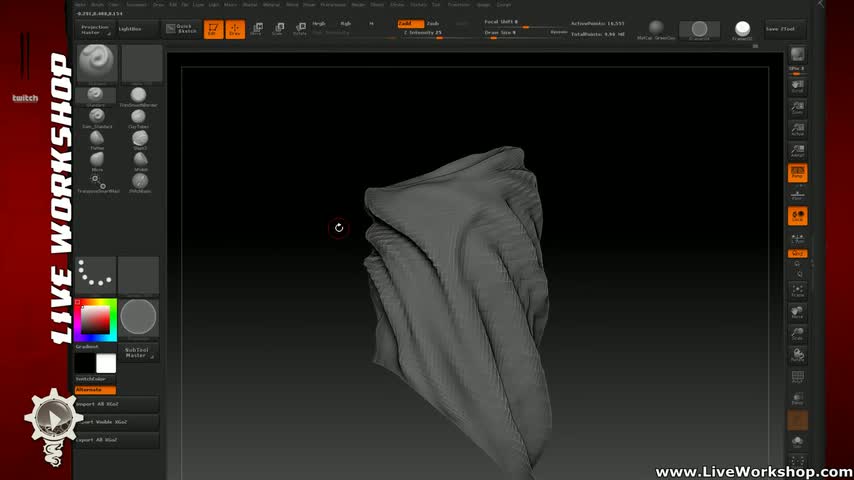Open SubTool Master plugin
854x480 pixels.
pyautogui.click(x=138, y=353)
